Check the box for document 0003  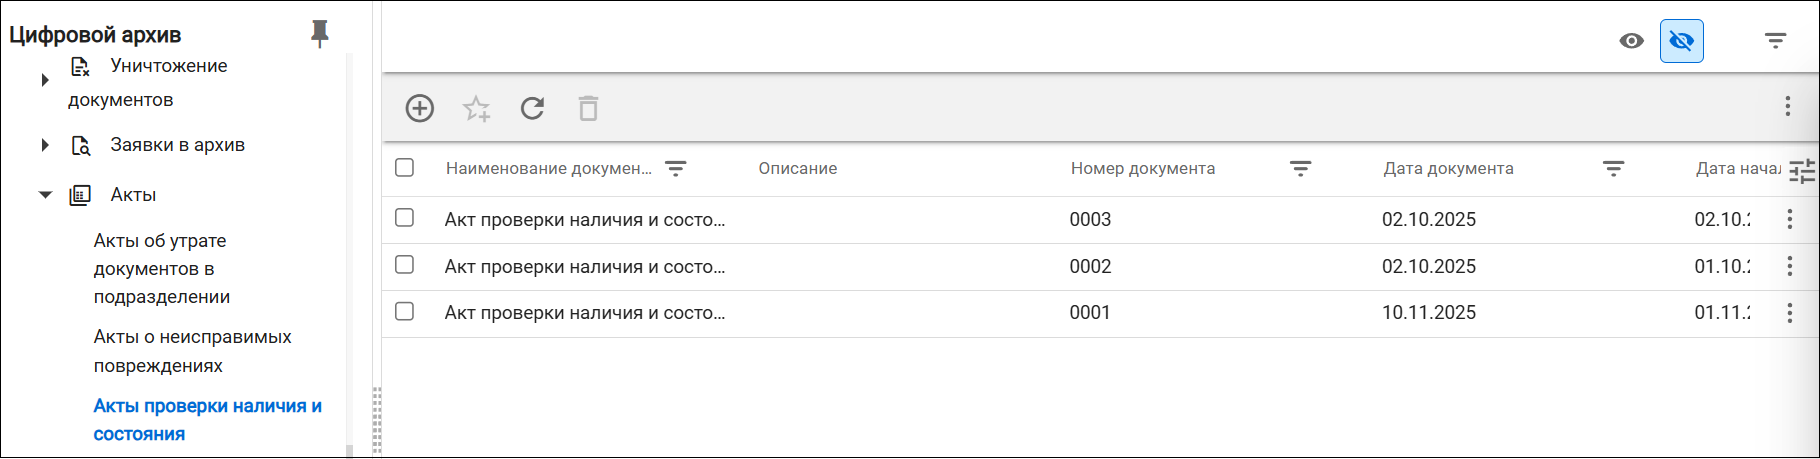[x=404, y=217]
